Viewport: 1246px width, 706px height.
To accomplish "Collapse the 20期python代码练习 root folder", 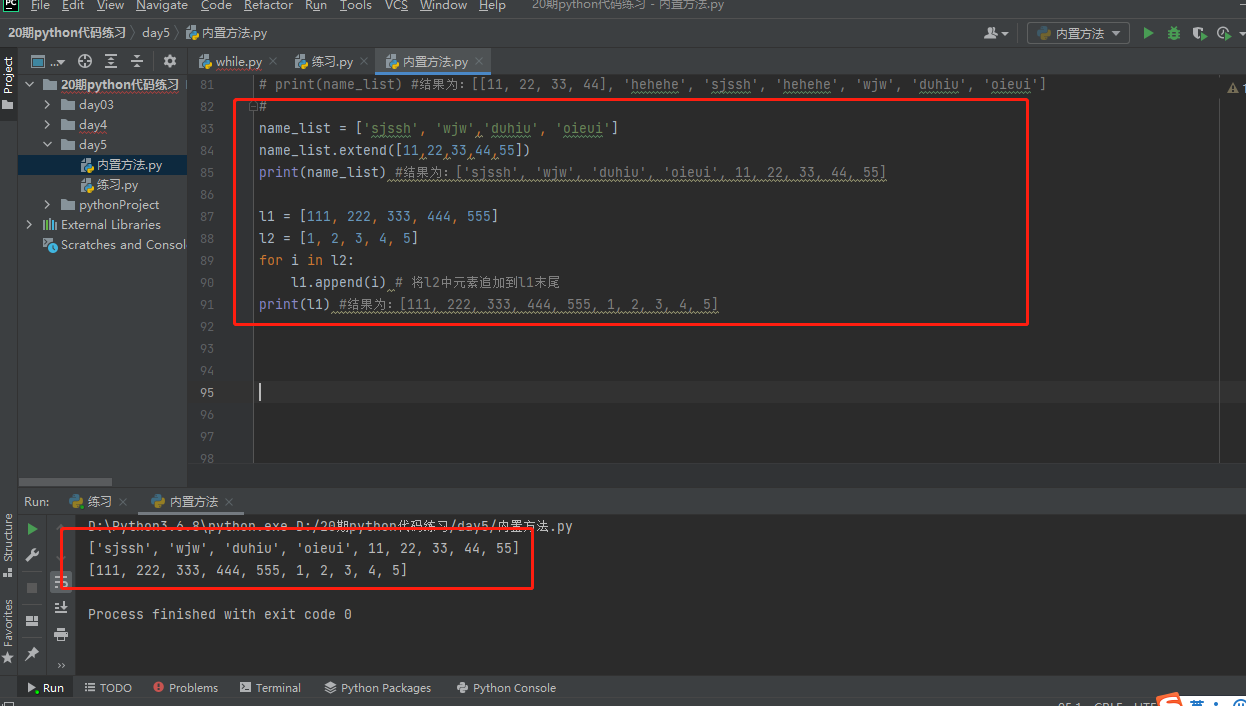I will coord(30,85).
